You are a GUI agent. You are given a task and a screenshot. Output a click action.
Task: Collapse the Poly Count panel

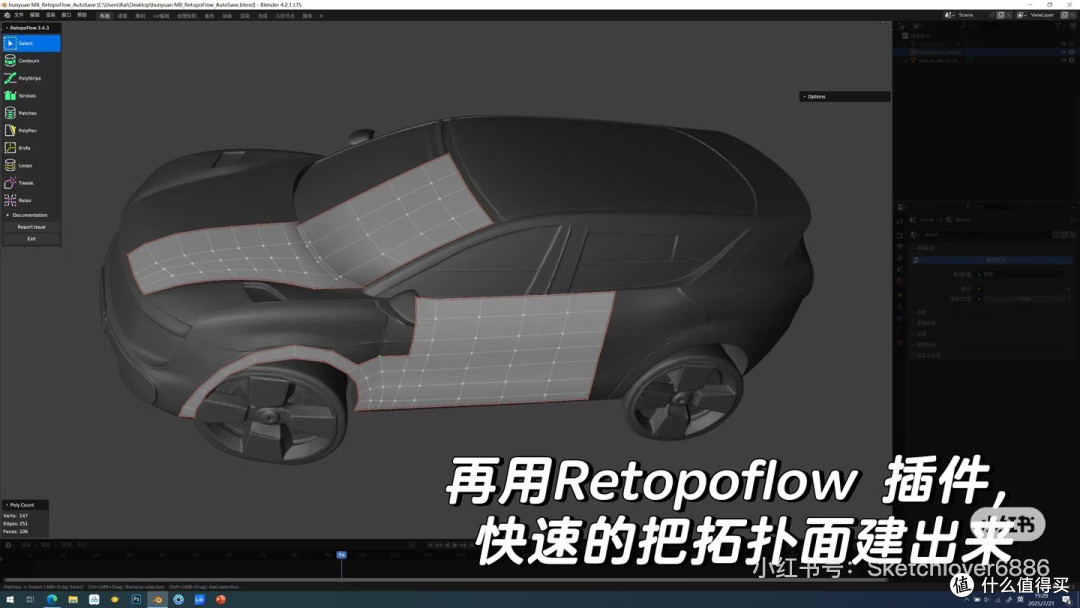[x=25, y=505]
